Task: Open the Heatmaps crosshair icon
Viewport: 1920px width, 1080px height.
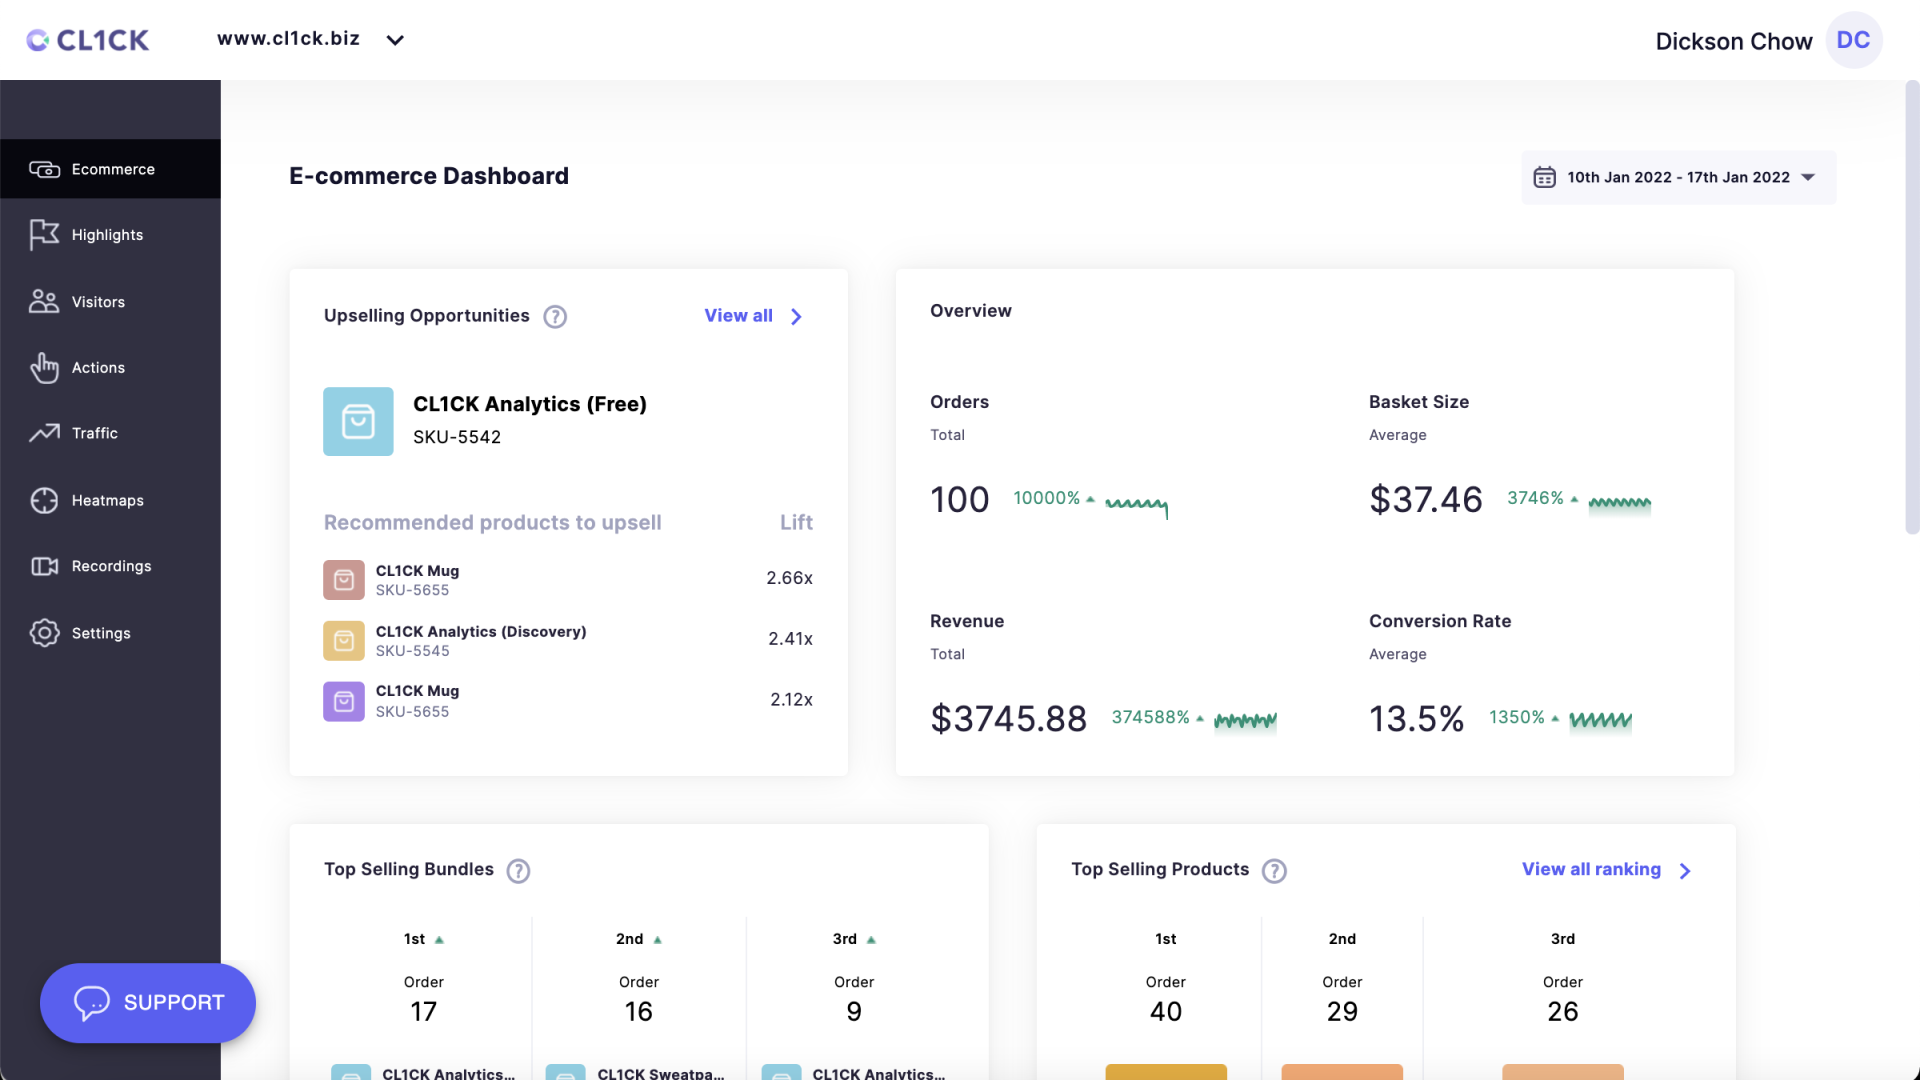Action: click(x=44, y=500)
